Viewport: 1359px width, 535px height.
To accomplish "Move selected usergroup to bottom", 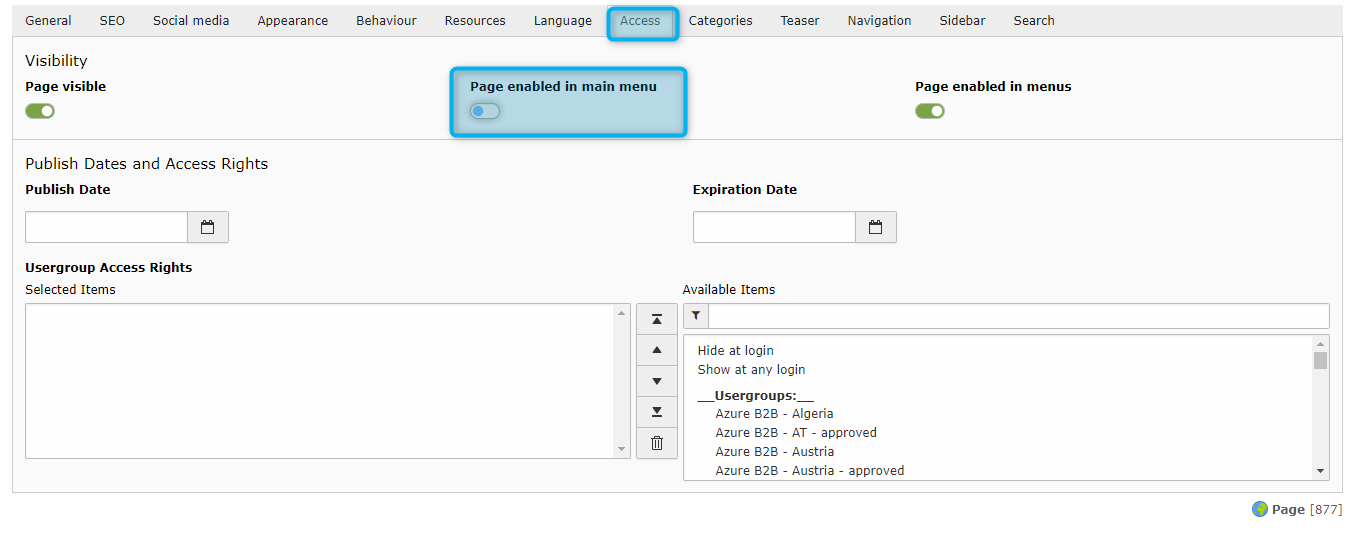I will [657, 412].
